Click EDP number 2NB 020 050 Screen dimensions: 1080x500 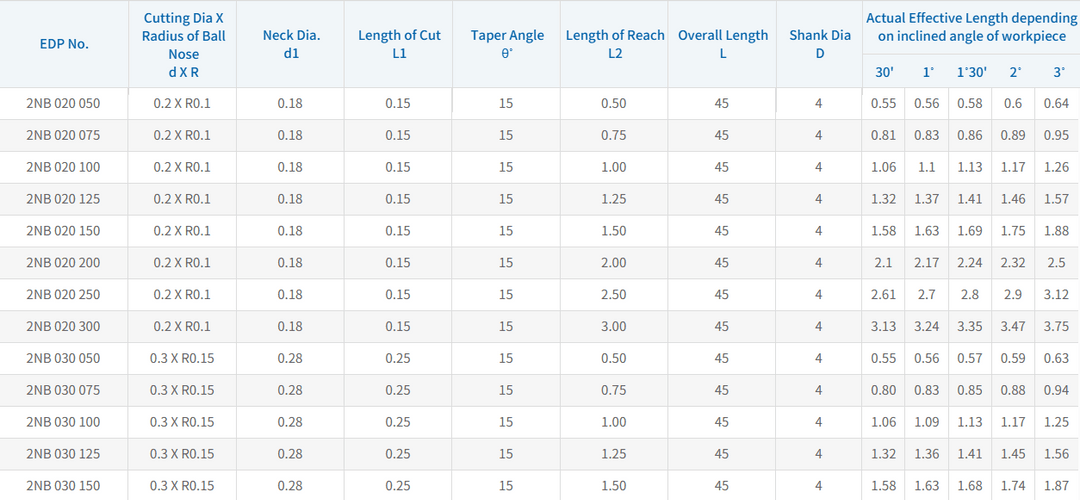point(63,103)
